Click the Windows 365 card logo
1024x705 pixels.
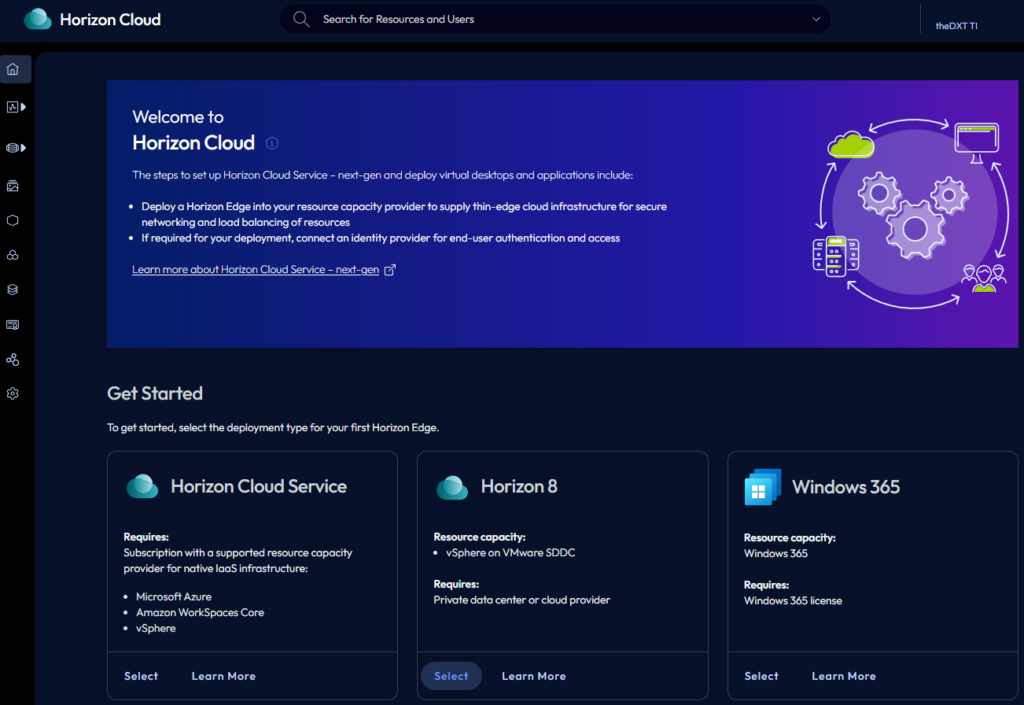[762, 487]
